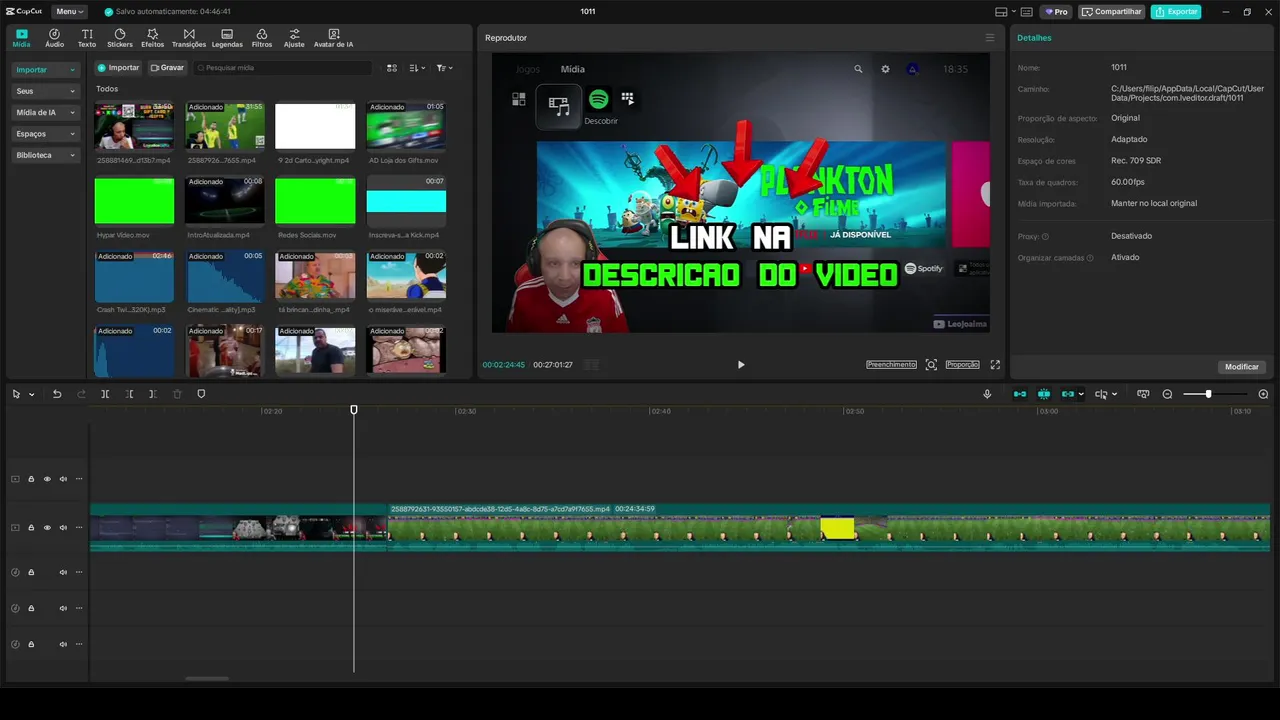Open the Legendas tab
This screenshot has width=1280, height=720.
click(227, 38)
